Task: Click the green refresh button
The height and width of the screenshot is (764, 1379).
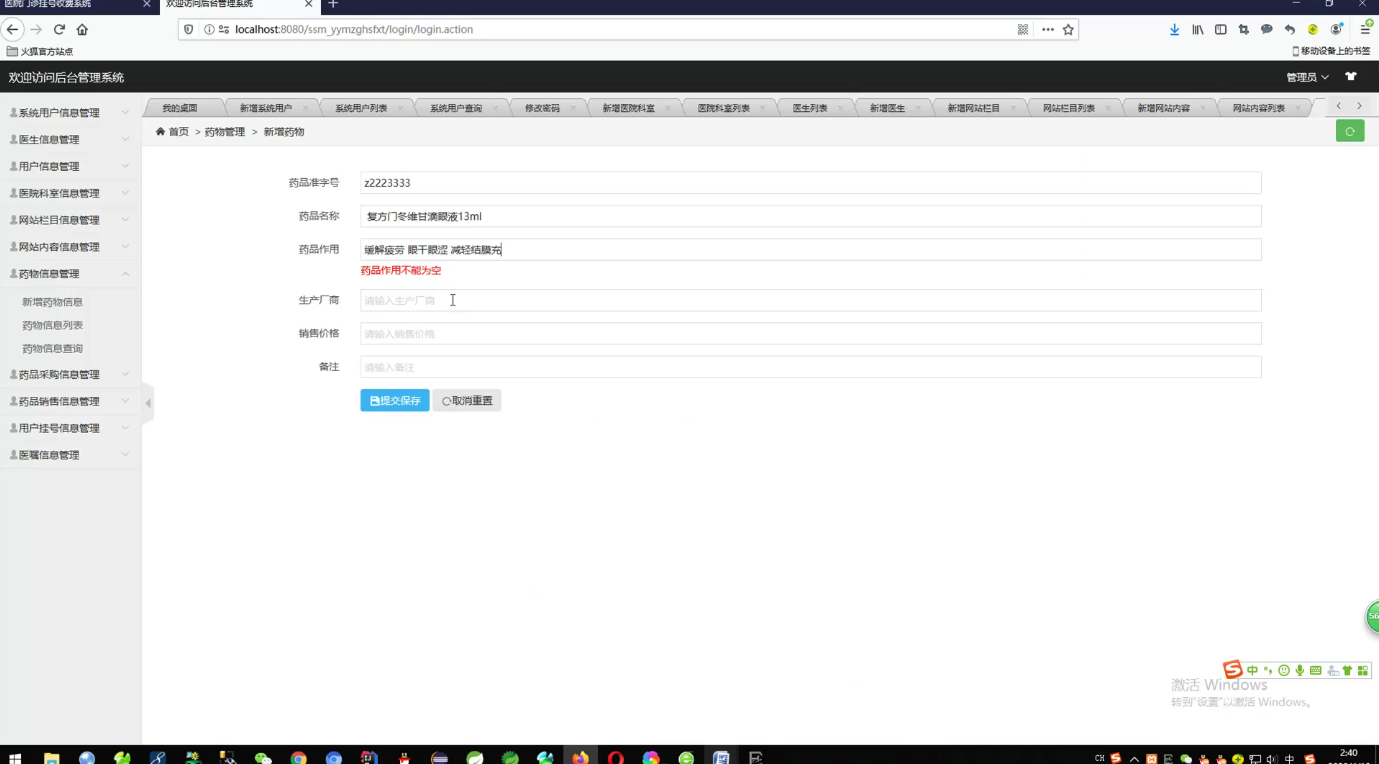Action: pos(1350,131)
